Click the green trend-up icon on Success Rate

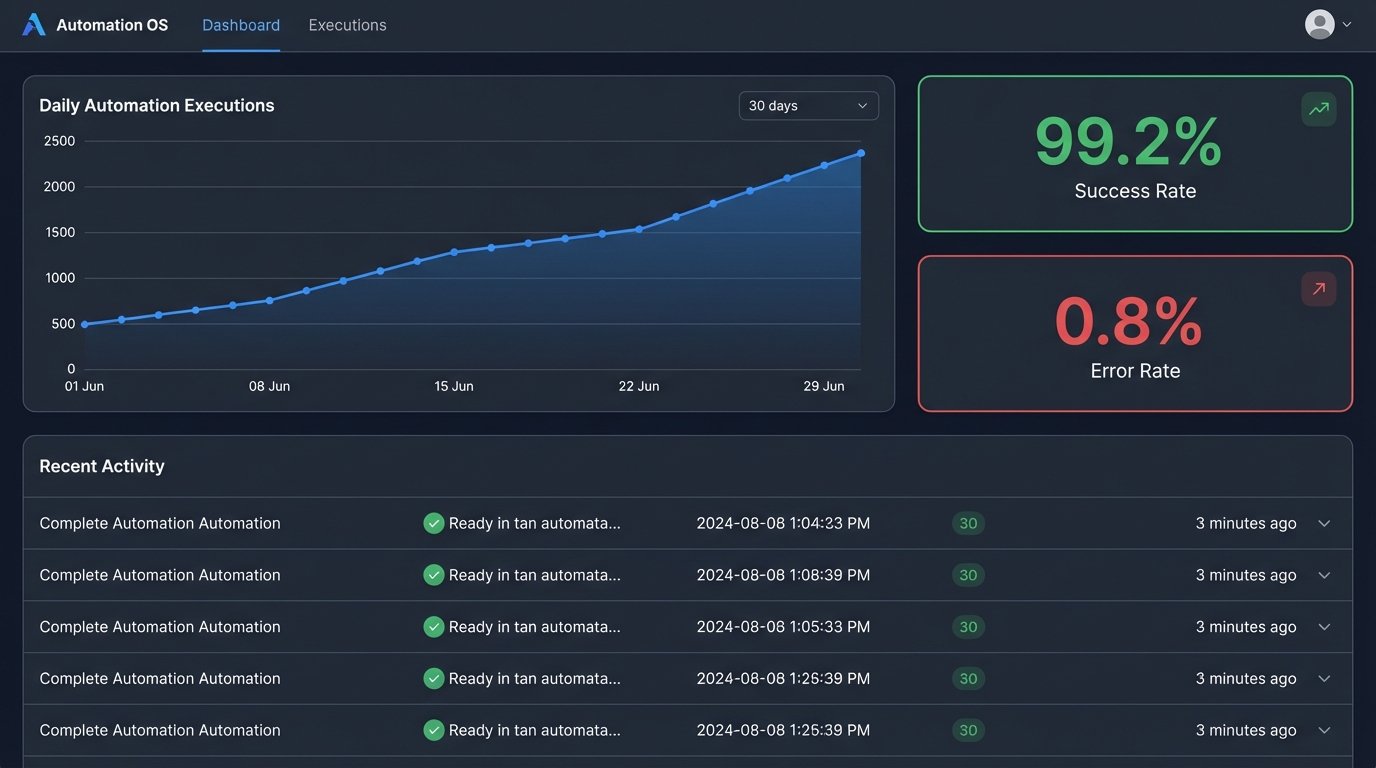(x=1318, y=109)
